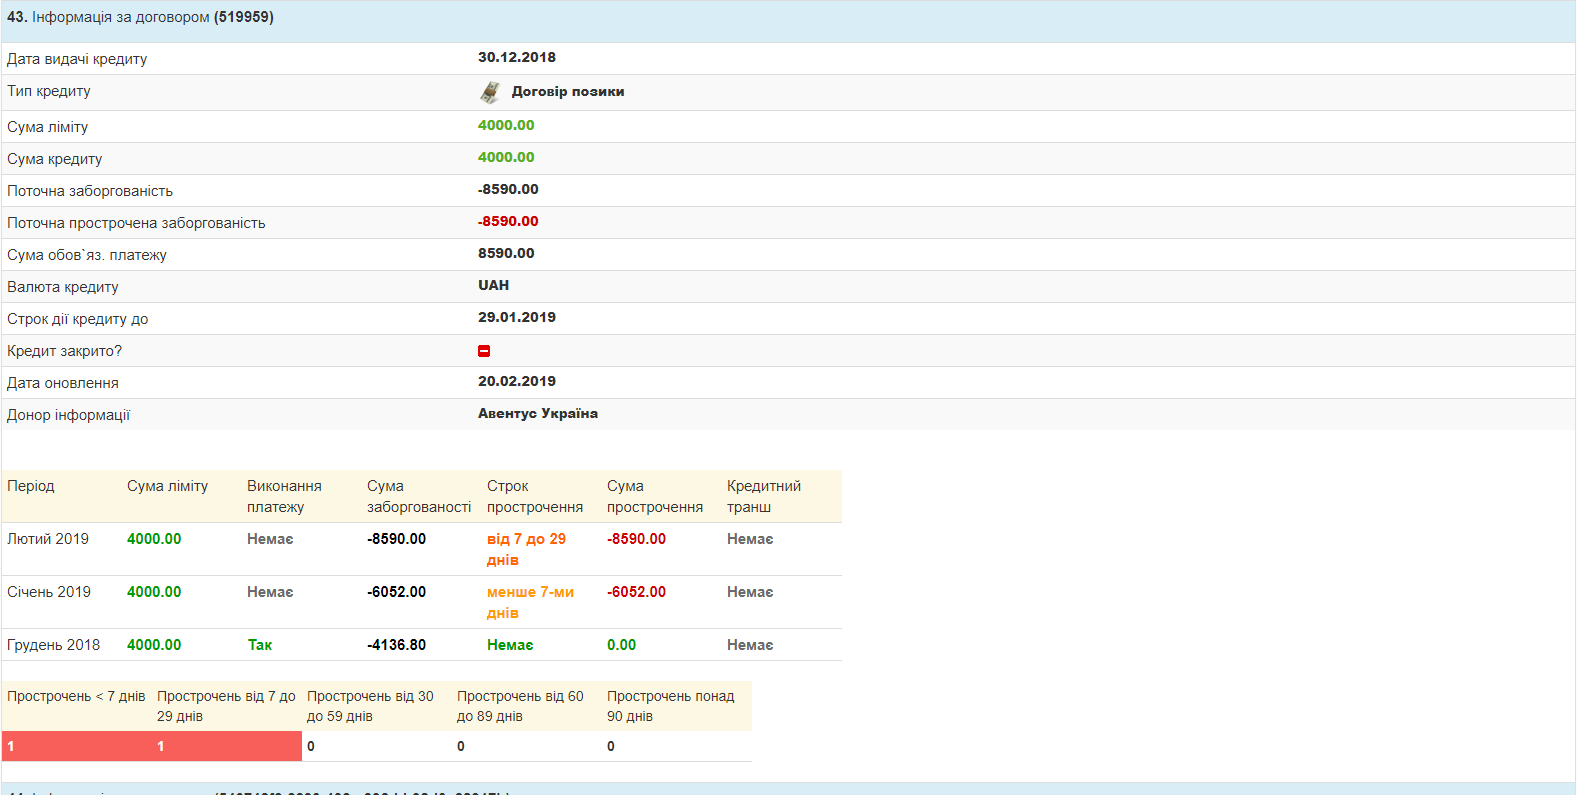The width and height of the screenshot is (1577, 795).
Task: Click the green 'Так' payment status
Action: pos(260,645)
